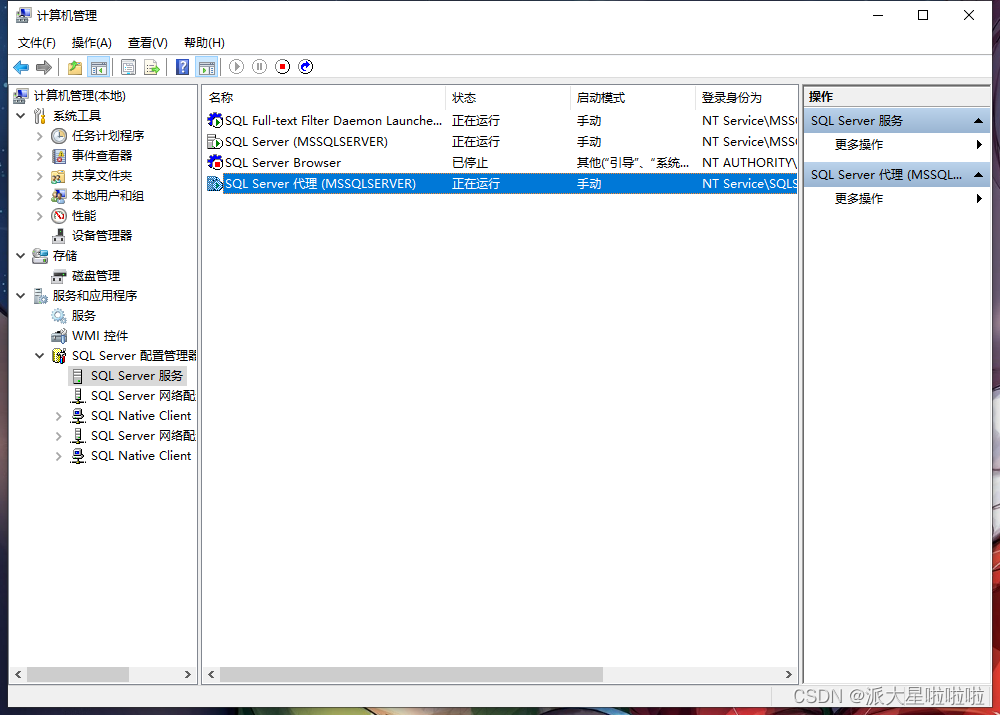Expand the 性能 node arrow
Viewport: 1000px width, 715px height.
click(40, 216)
